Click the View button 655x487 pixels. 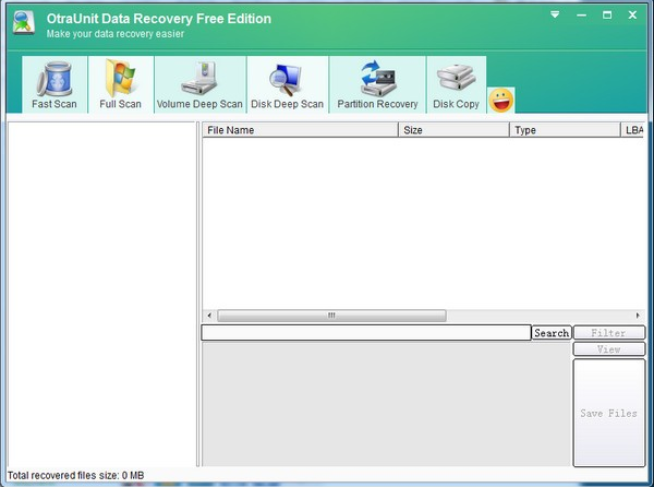coord(609,349)
